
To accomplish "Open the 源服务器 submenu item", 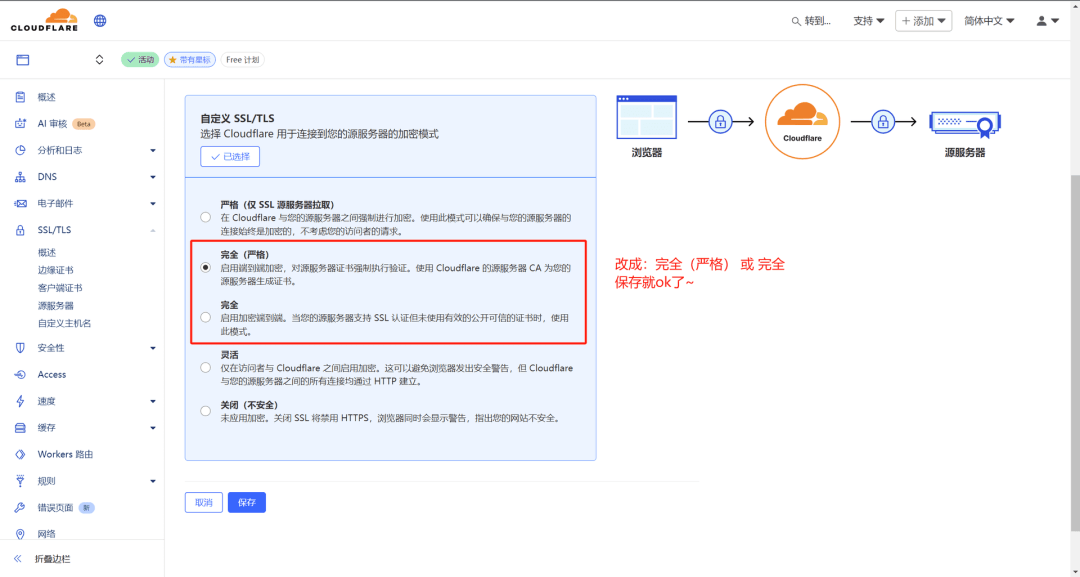I will (x=56, y=306).
